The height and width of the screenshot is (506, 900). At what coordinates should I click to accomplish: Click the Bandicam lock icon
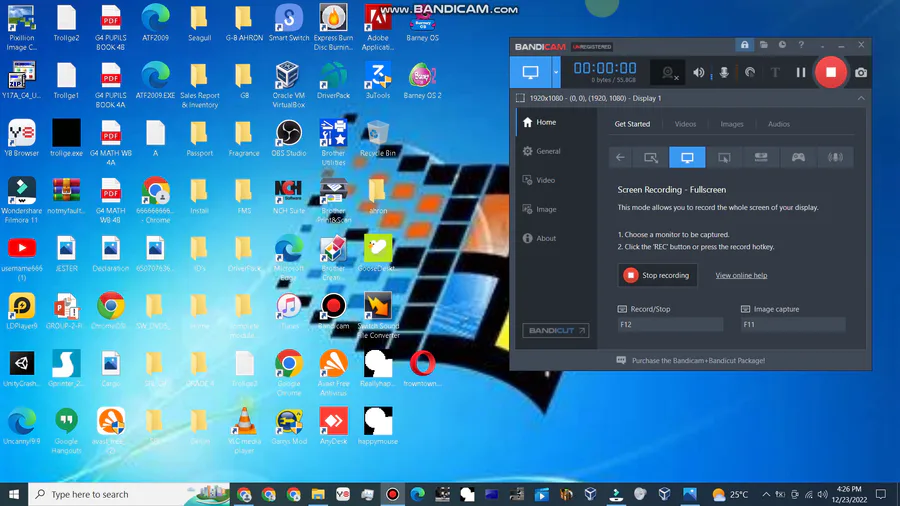click(x=744, y=45)
